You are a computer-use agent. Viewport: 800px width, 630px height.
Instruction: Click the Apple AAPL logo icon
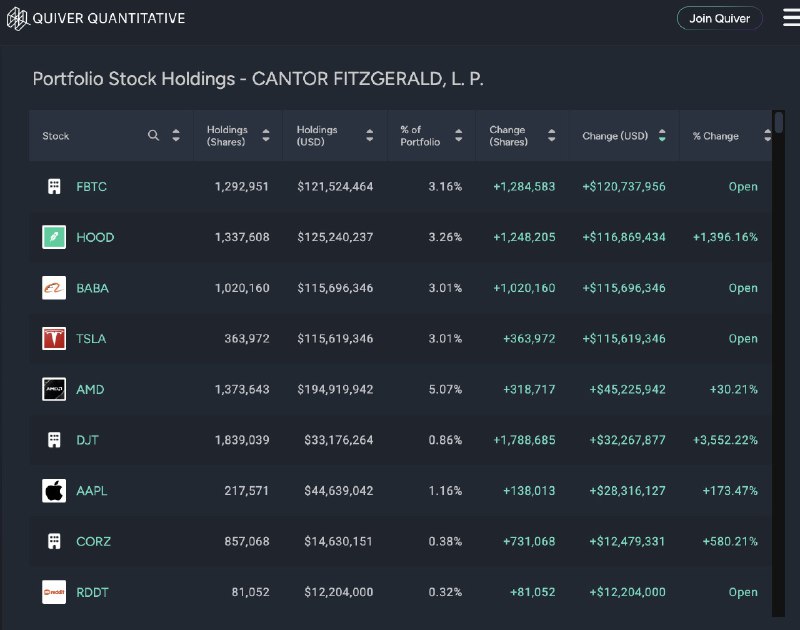tap(54, 491)
